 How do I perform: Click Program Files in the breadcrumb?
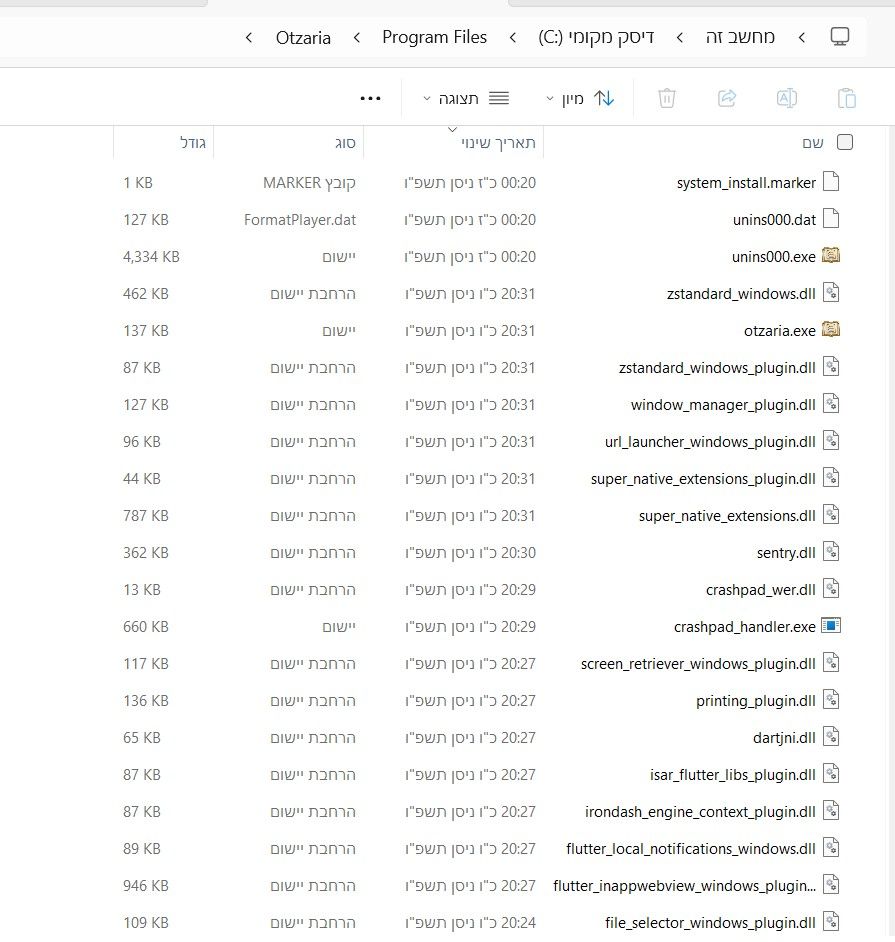point(434,37)
